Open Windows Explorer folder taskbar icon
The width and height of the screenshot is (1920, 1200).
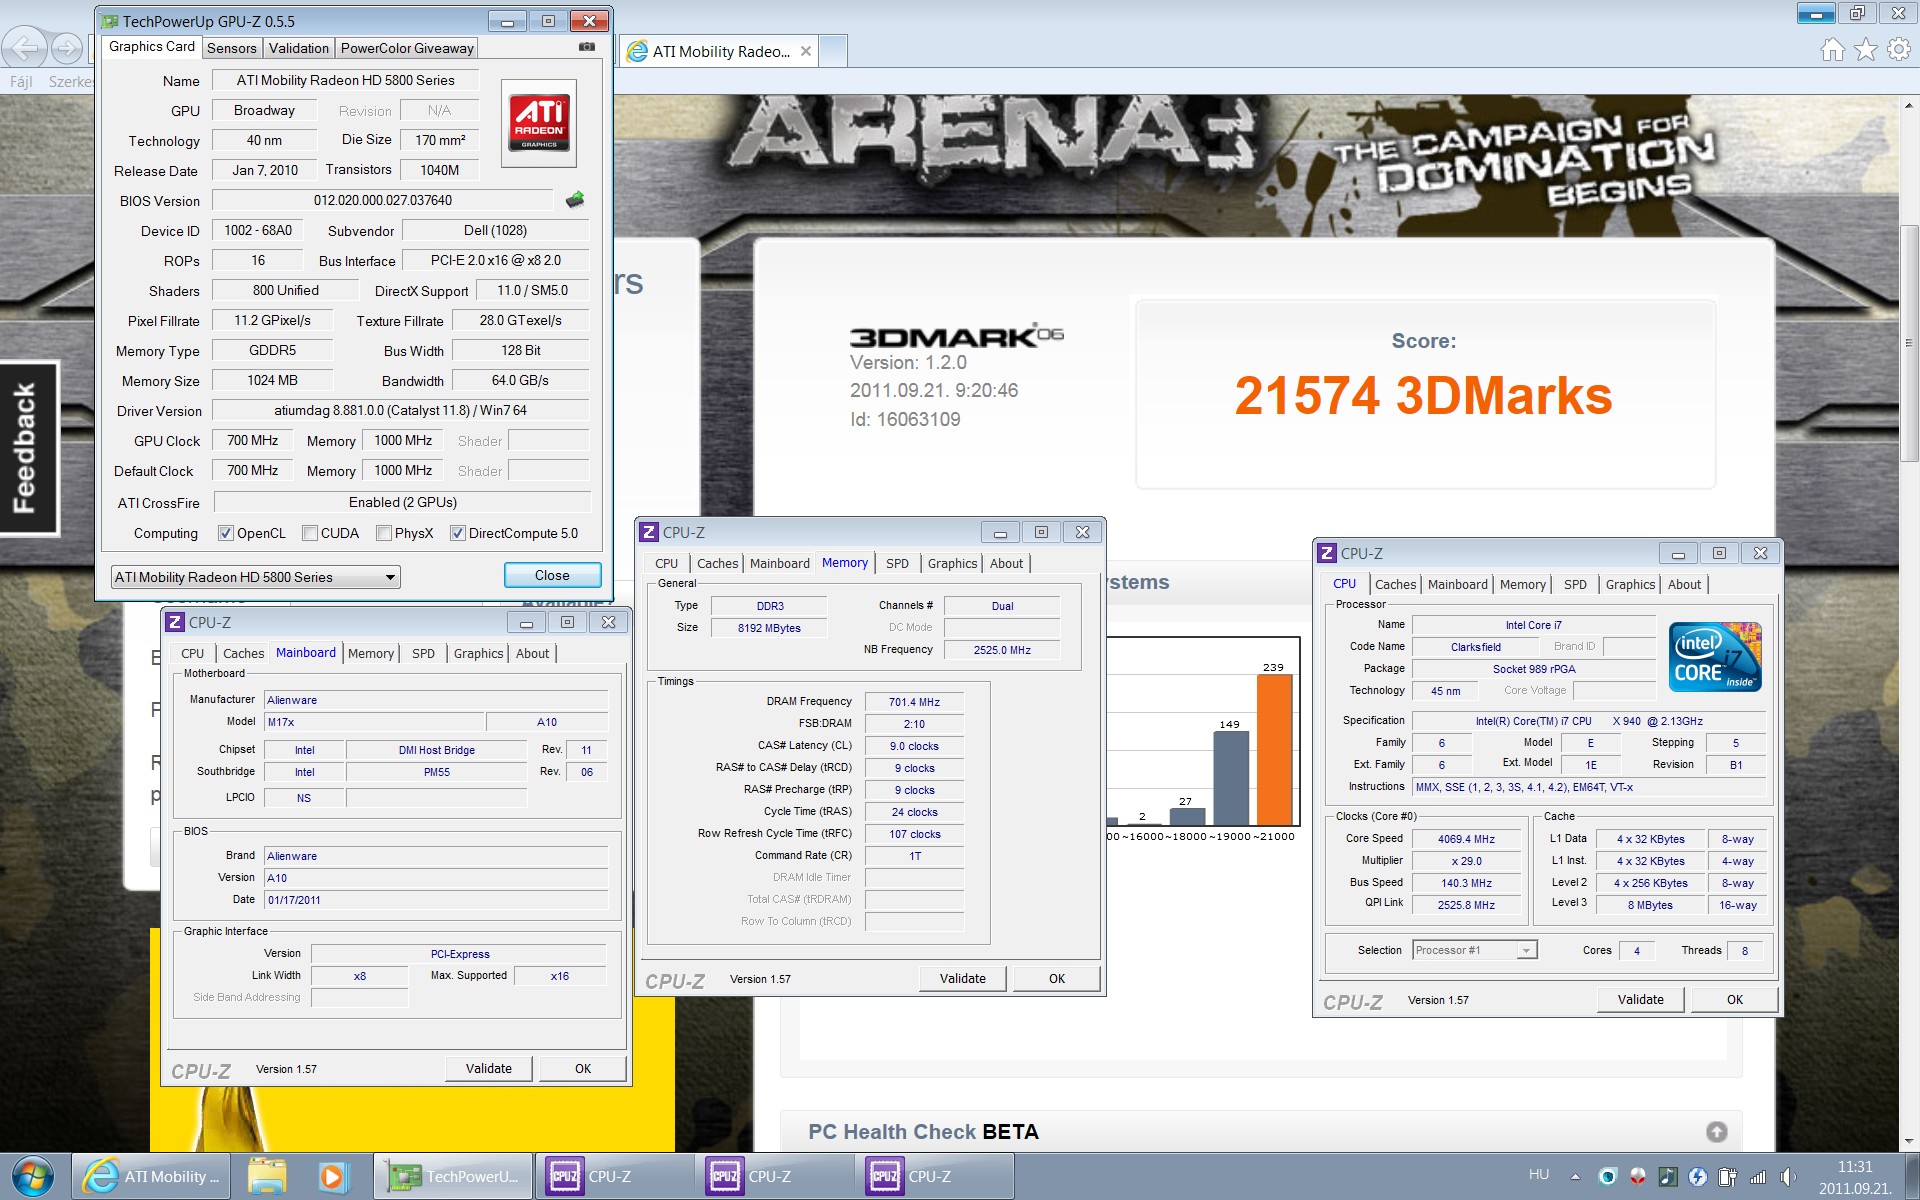point(267,1176)
